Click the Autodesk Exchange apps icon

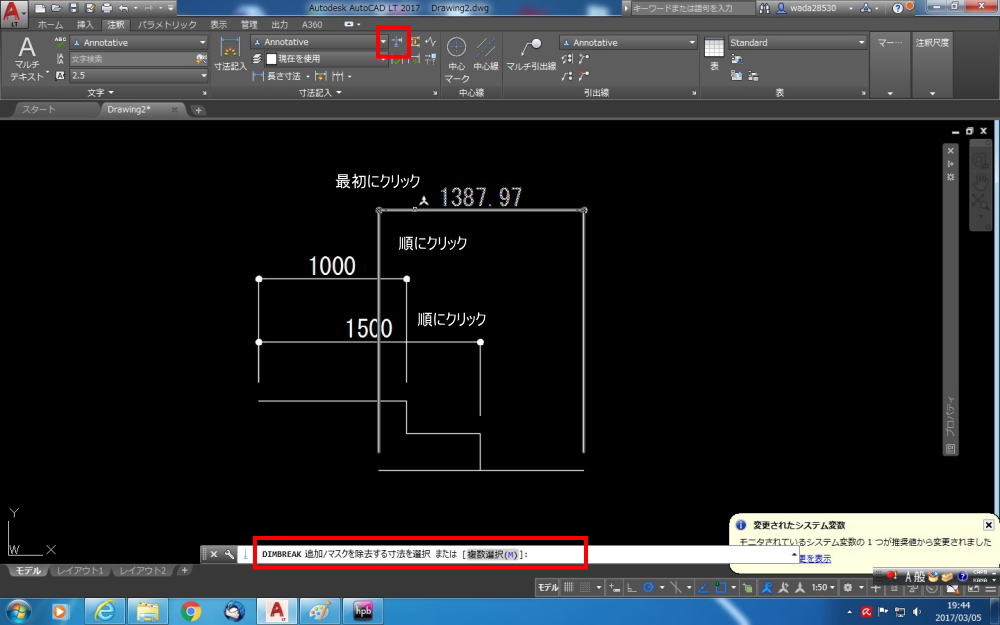coord(865,8)
